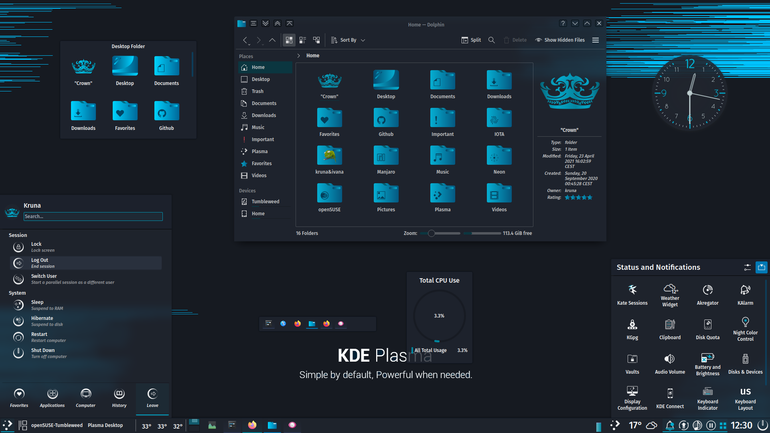Select Tumbleweed under Devices in Dolphin
This screenshot has height=433, width=770.
[x=265, y=201]
